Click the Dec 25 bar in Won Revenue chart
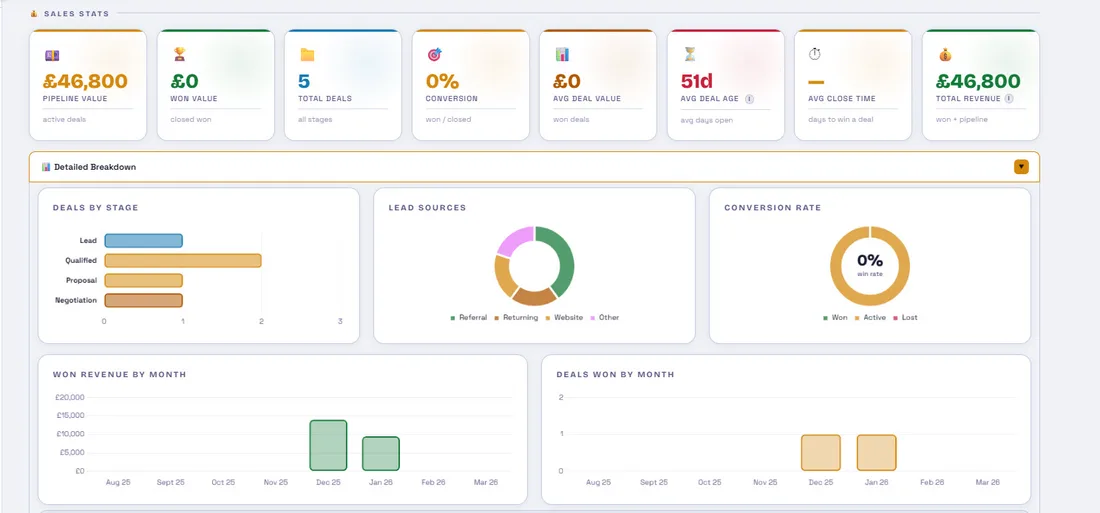The width and height of the screenshot is (1100, 513). pyautogui.click(x=328, y=445)
